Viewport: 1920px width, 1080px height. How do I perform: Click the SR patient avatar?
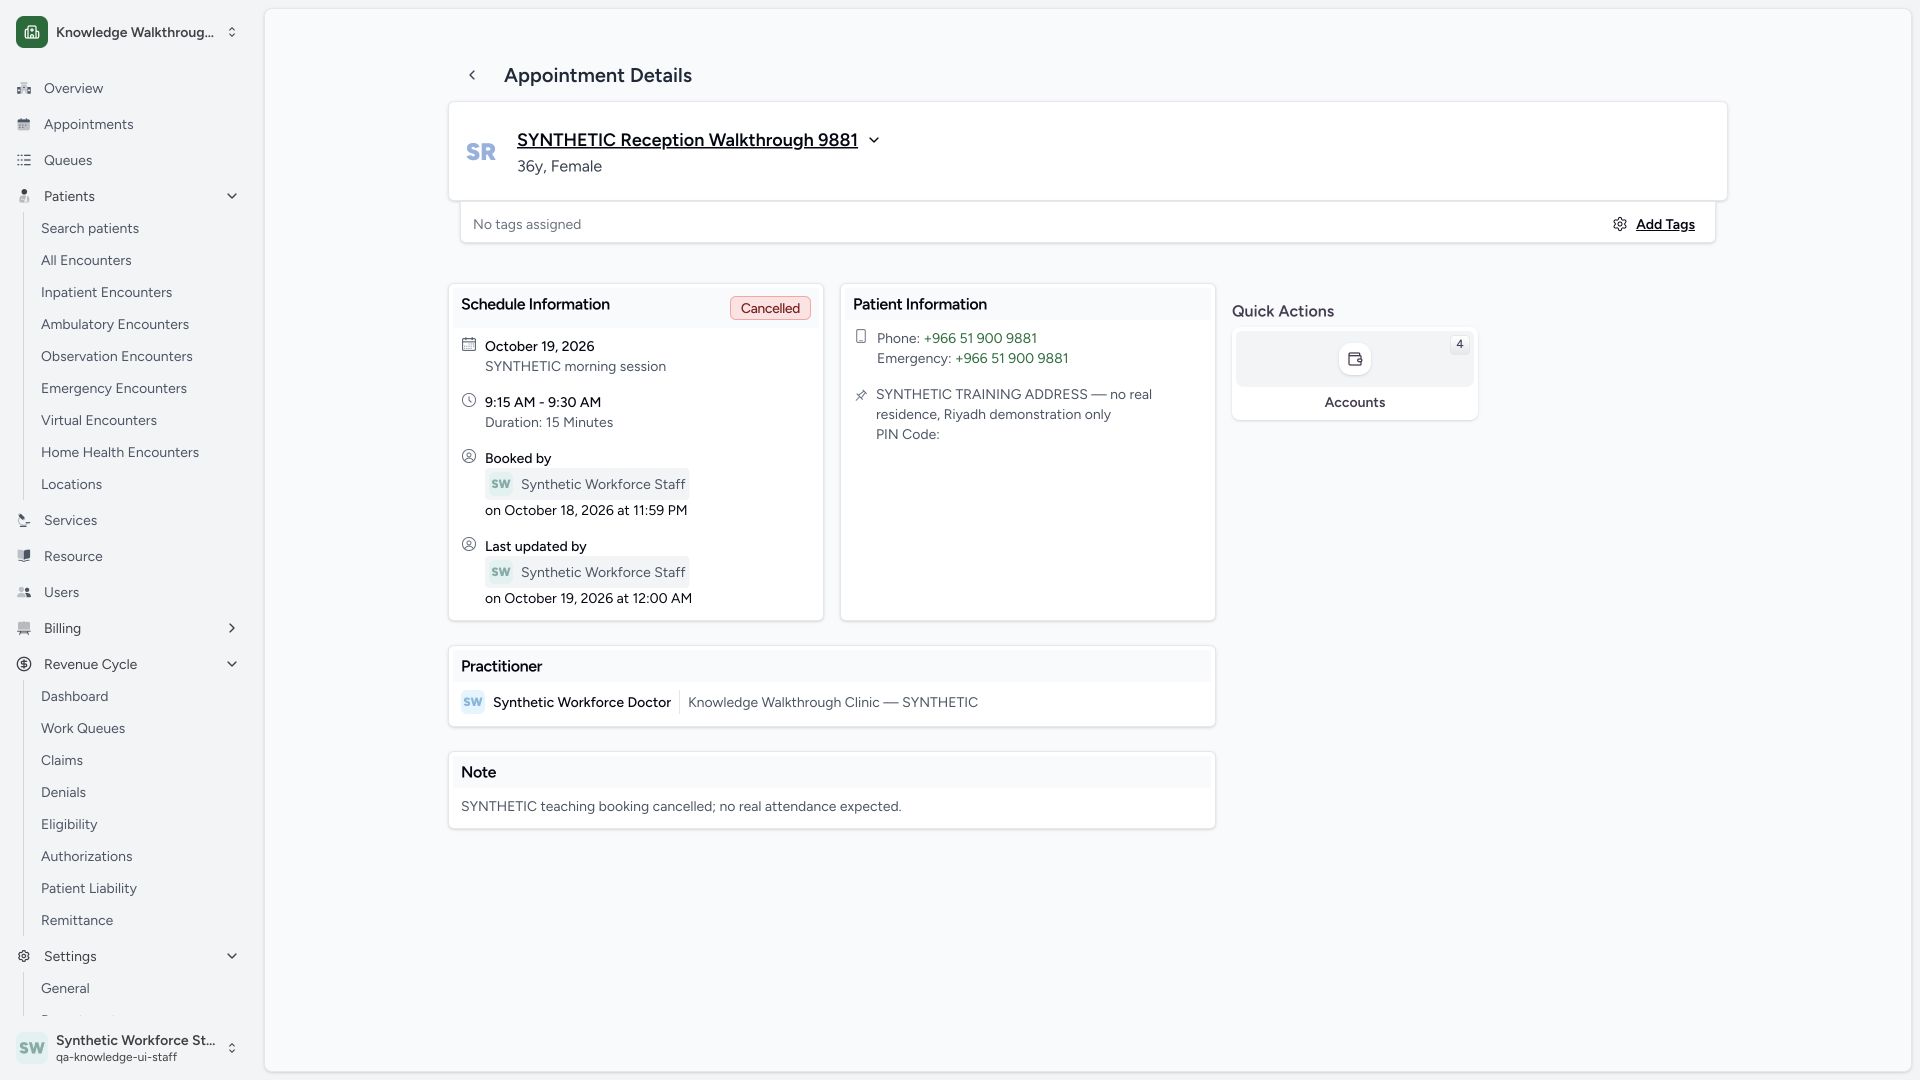tap(481, 152)
